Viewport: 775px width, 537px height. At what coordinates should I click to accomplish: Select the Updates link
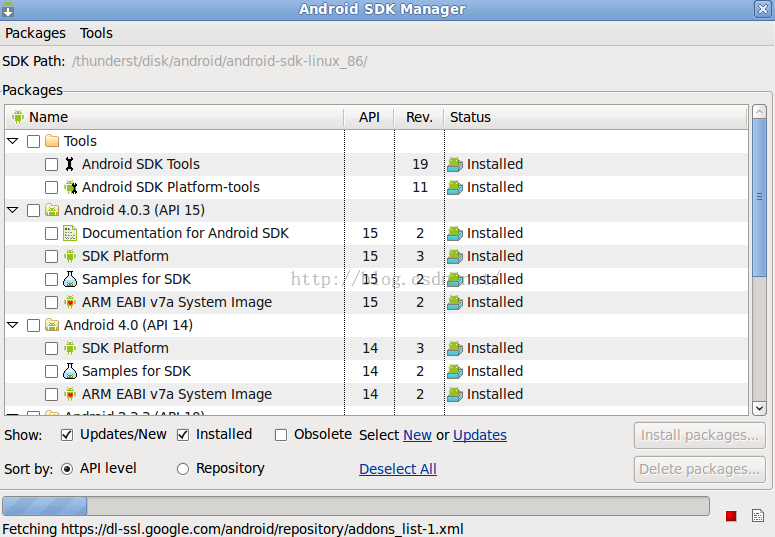(x=480, y=435)
